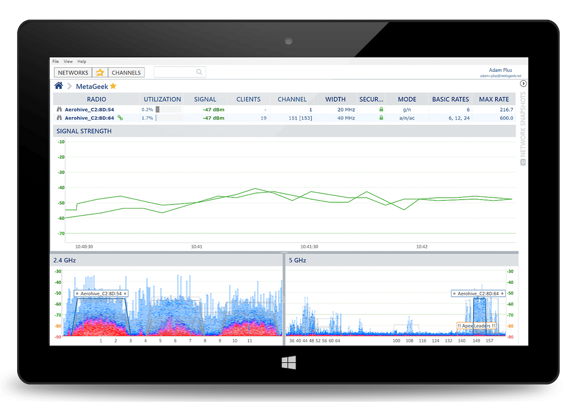Click the Aerohive_C2:8D:54 label in 2.4 GHz chart
This screenshot has width=574, height=402.
coord(101,293)
